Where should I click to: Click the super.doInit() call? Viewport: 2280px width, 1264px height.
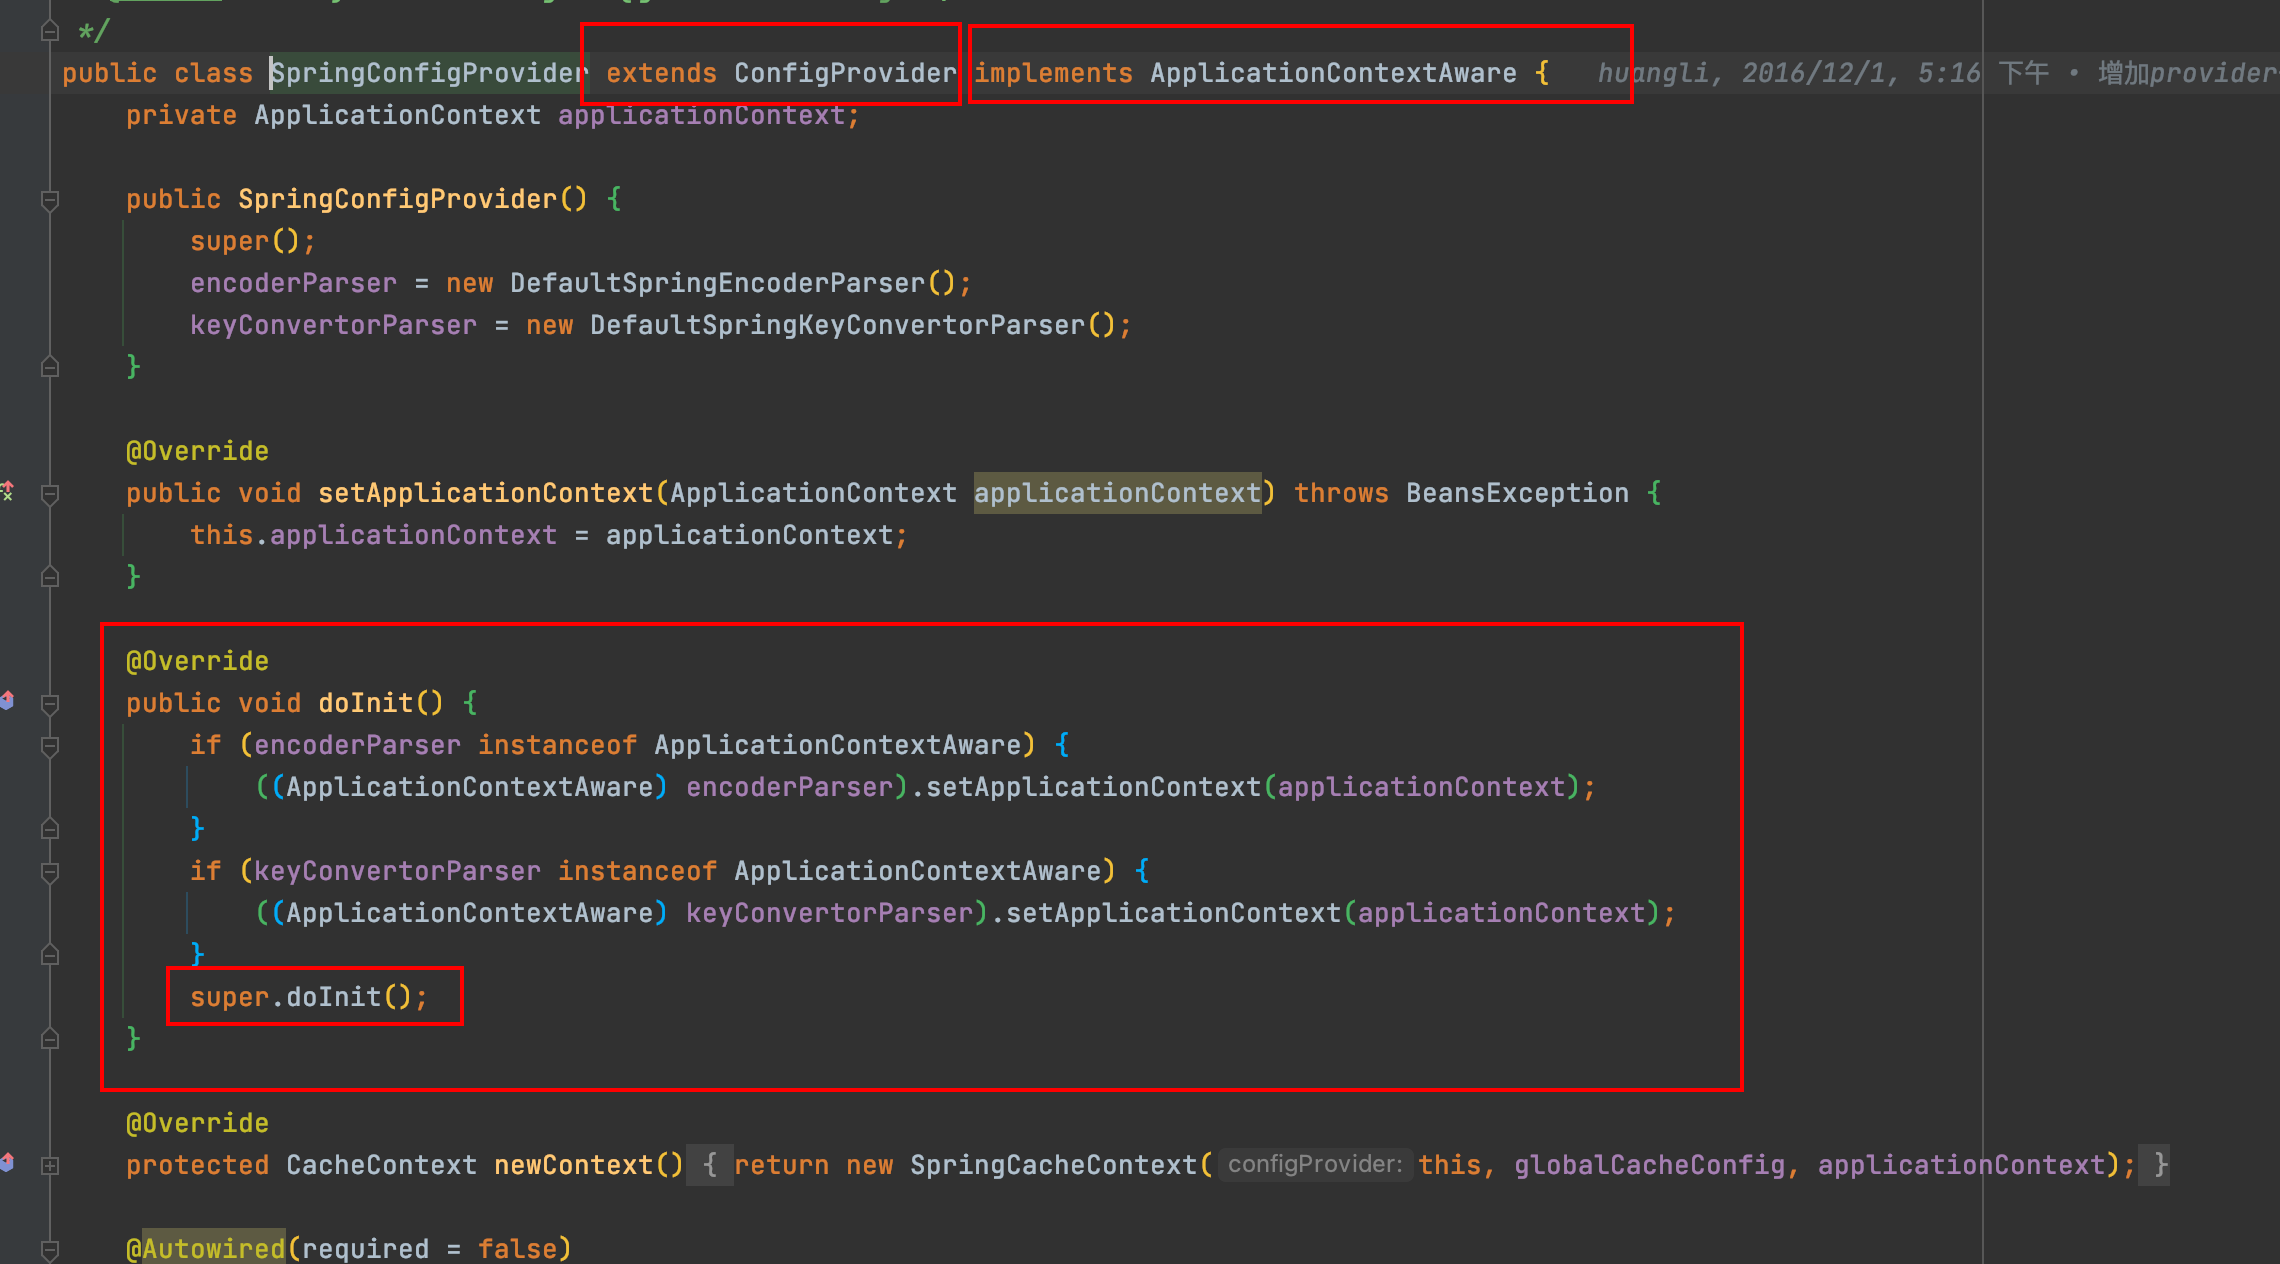(x=308, y=997)
